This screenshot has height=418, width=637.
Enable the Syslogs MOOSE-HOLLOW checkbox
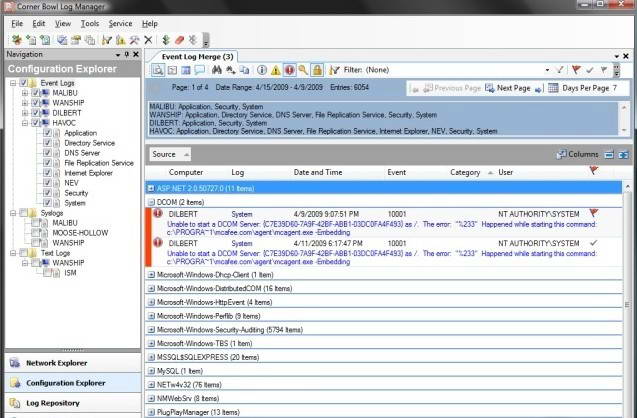click(34, 232)
